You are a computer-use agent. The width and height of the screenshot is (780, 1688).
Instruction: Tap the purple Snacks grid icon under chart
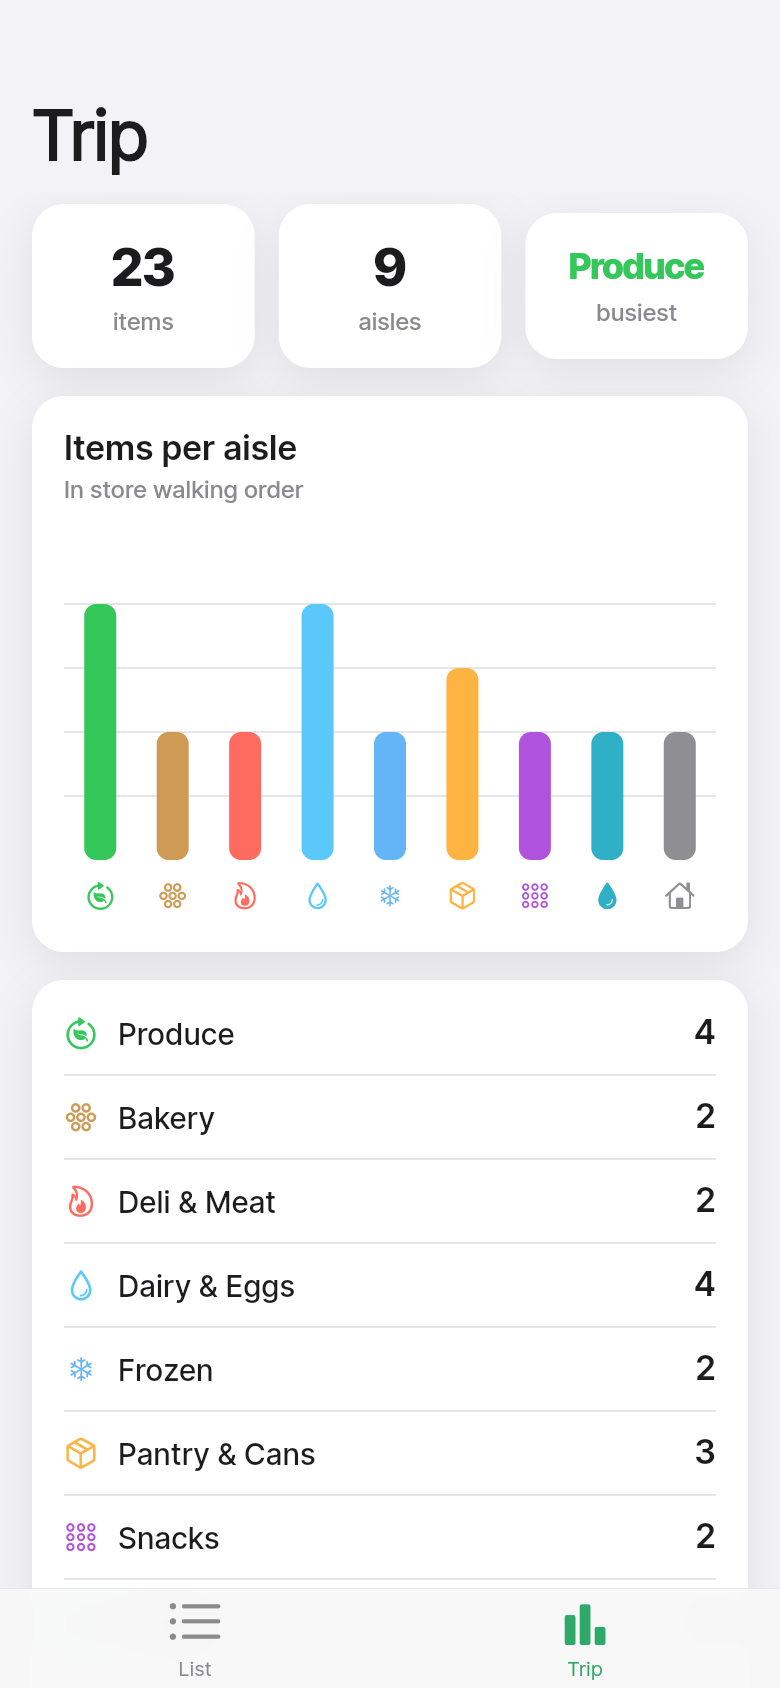[535, 896]
